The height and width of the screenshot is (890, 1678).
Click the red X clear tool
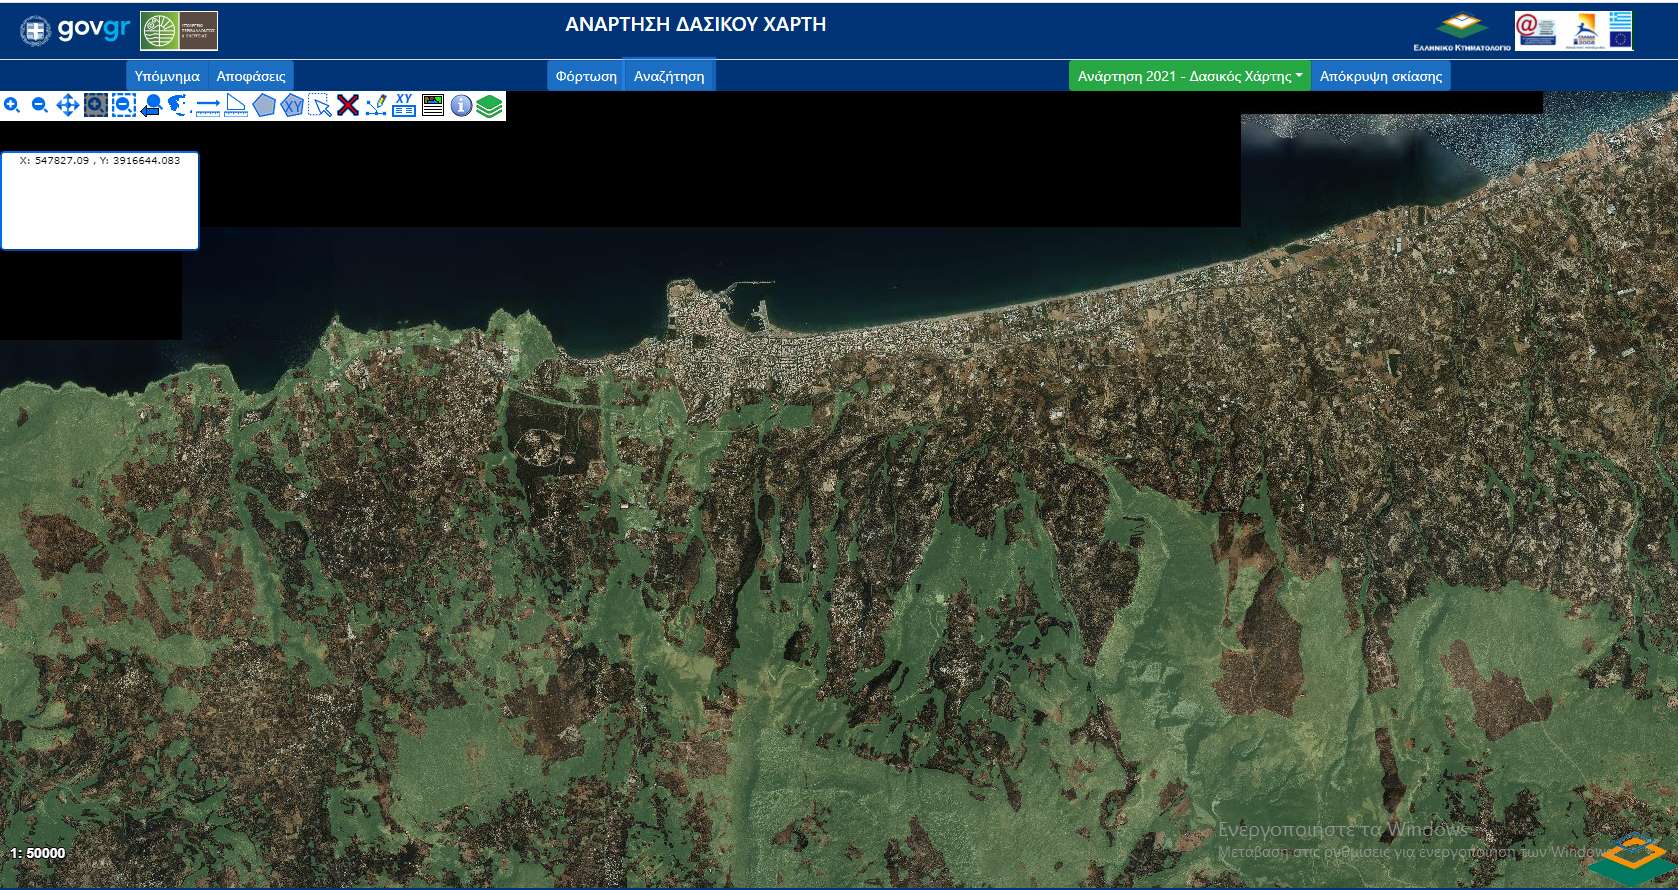click(348, 105)
